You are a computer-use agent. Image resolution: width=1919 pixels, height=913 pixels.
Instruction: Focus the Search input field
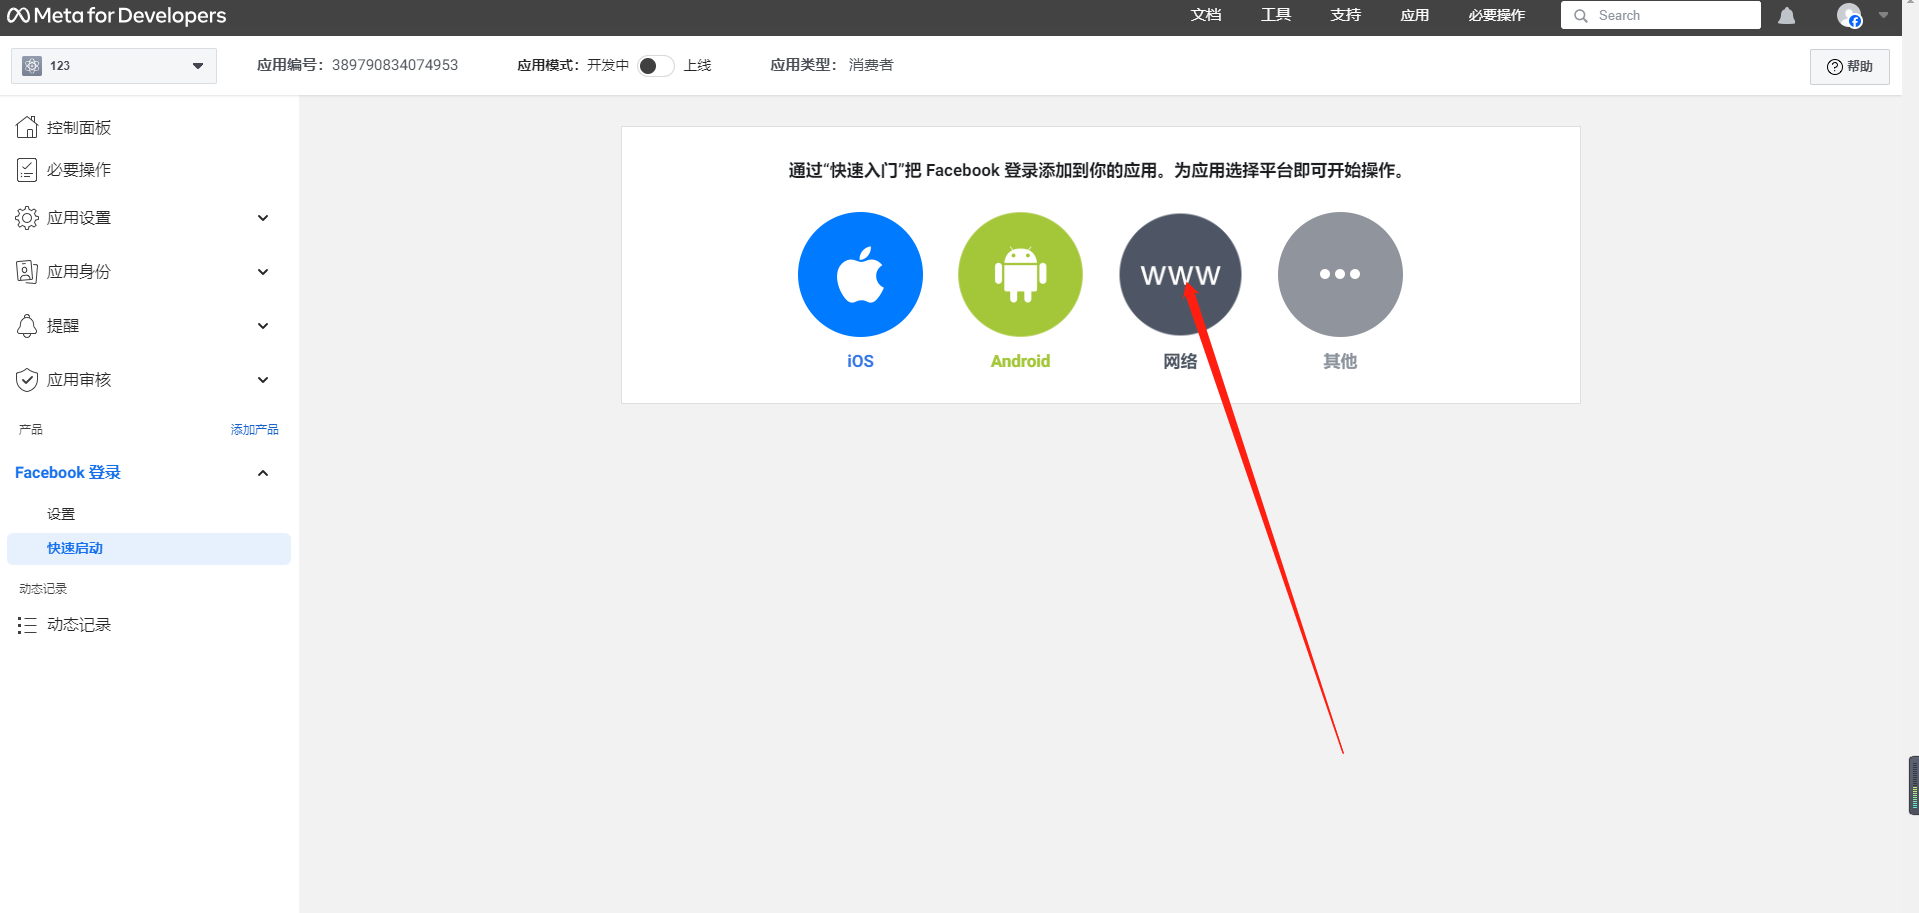point(1661,15)
